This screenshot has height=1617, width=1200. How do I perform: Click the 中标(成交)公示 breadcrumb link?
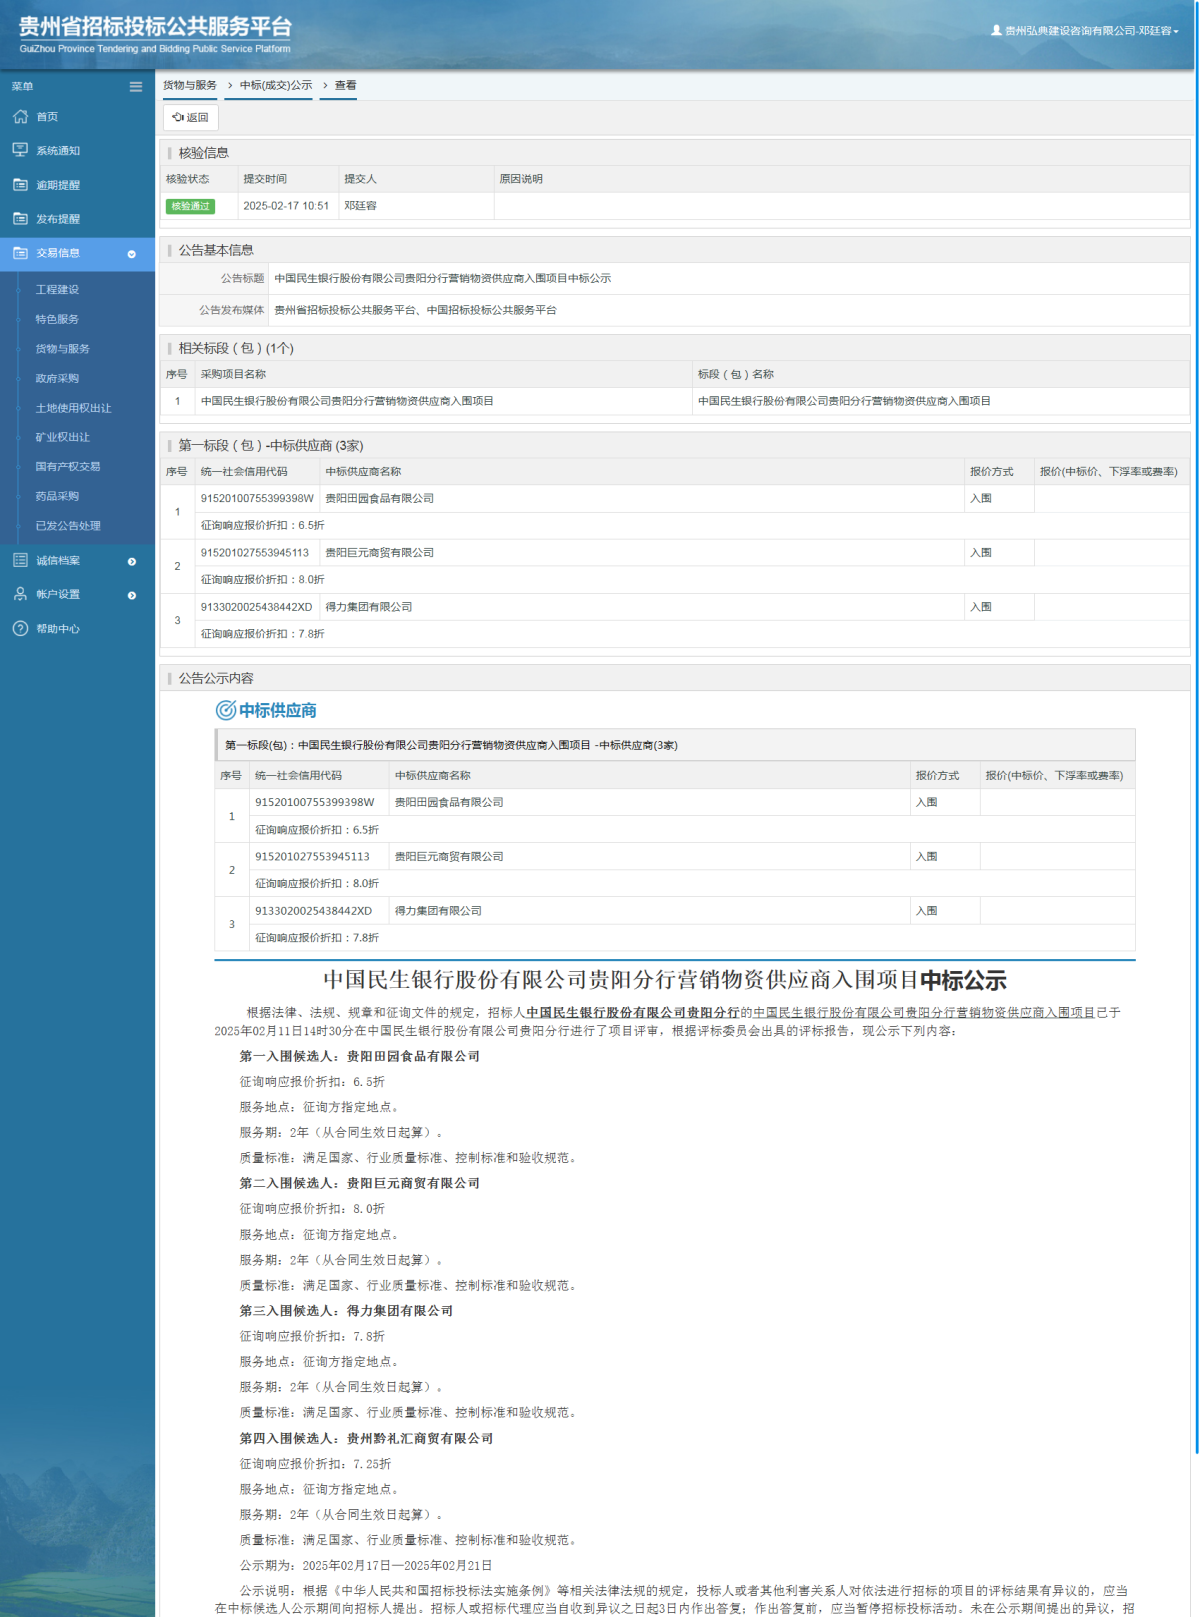(x=276, y=85)
